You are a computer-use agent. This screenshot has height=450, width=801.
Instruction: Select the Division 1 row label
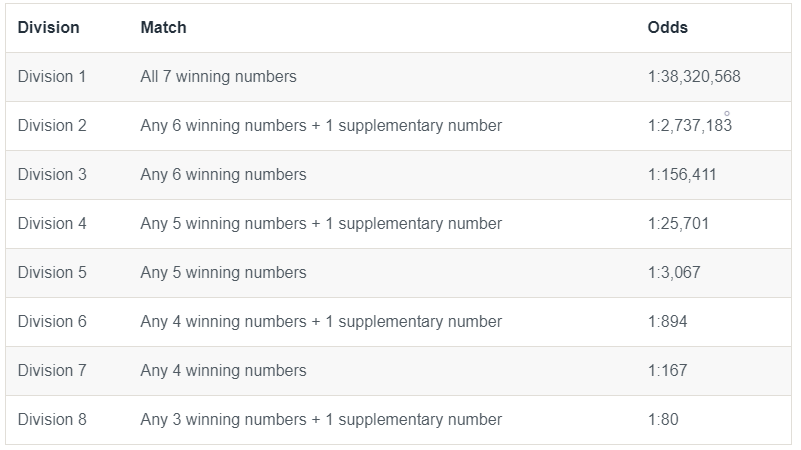pos(52,77)
